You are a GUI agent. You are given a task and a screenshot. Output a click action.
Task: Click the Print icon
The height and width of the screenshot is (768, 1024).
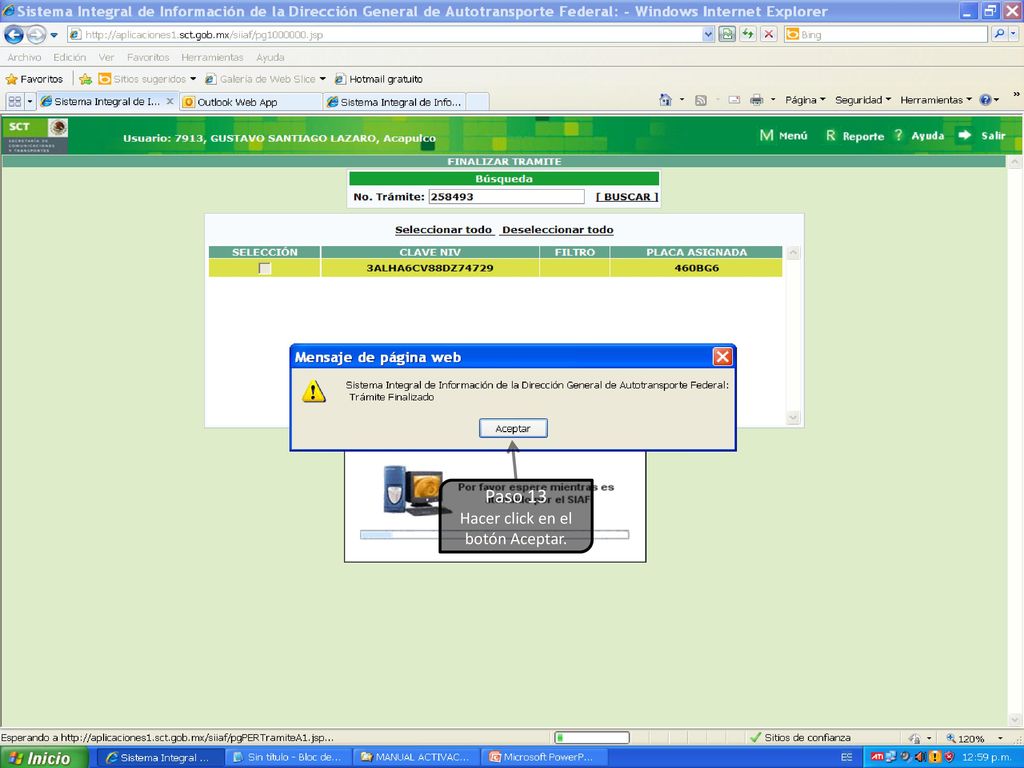[x=756, y=100]
